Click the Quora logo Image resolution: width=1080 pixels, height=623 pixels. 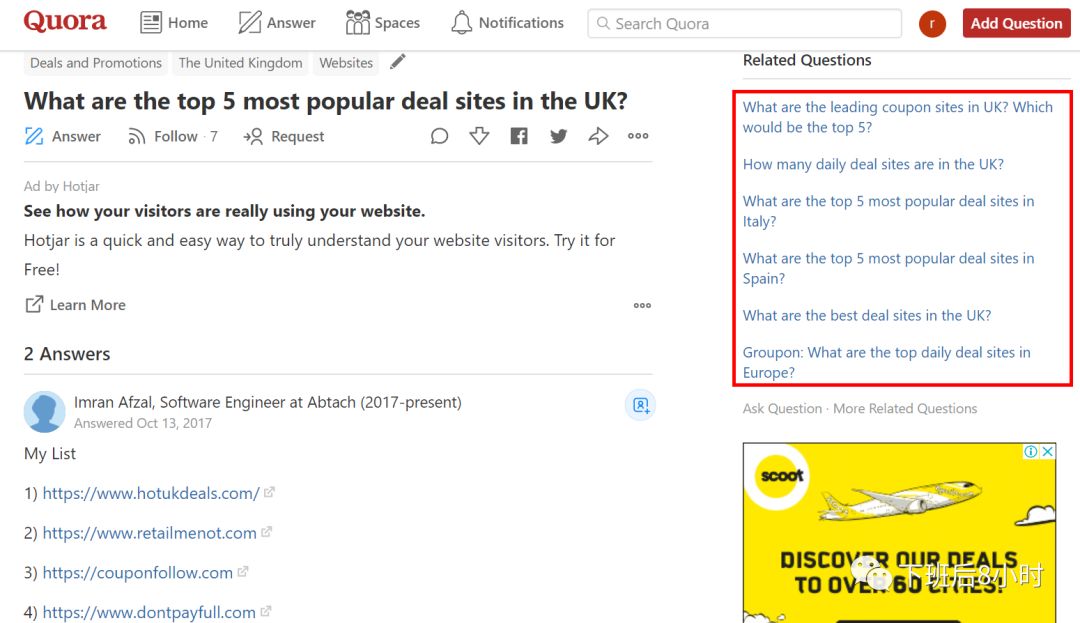tap(65, 22)
